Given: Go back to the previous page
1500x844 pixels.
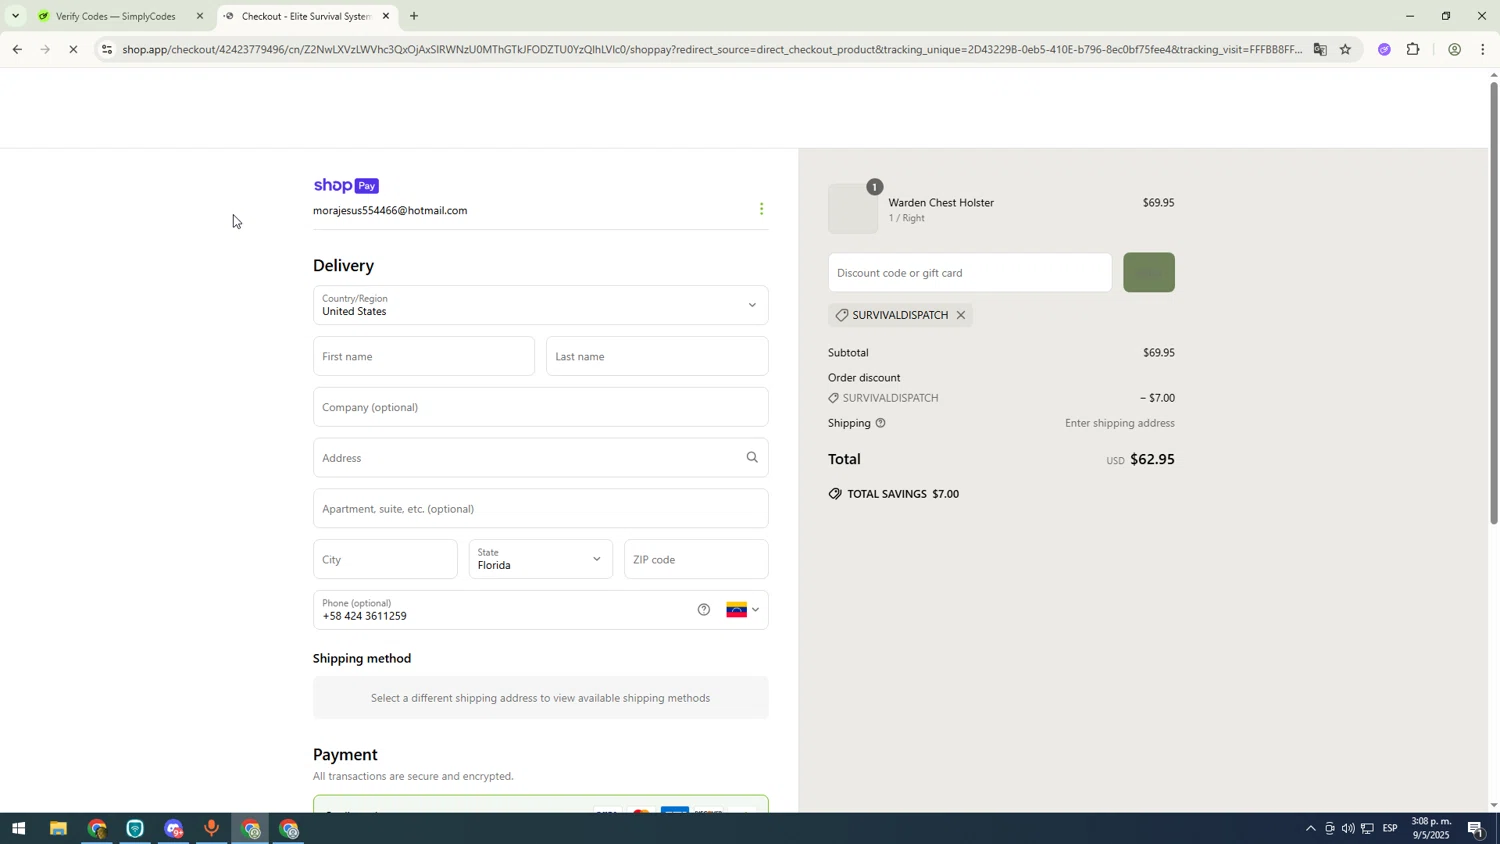Looking at the screenshot, I should 17,49.
